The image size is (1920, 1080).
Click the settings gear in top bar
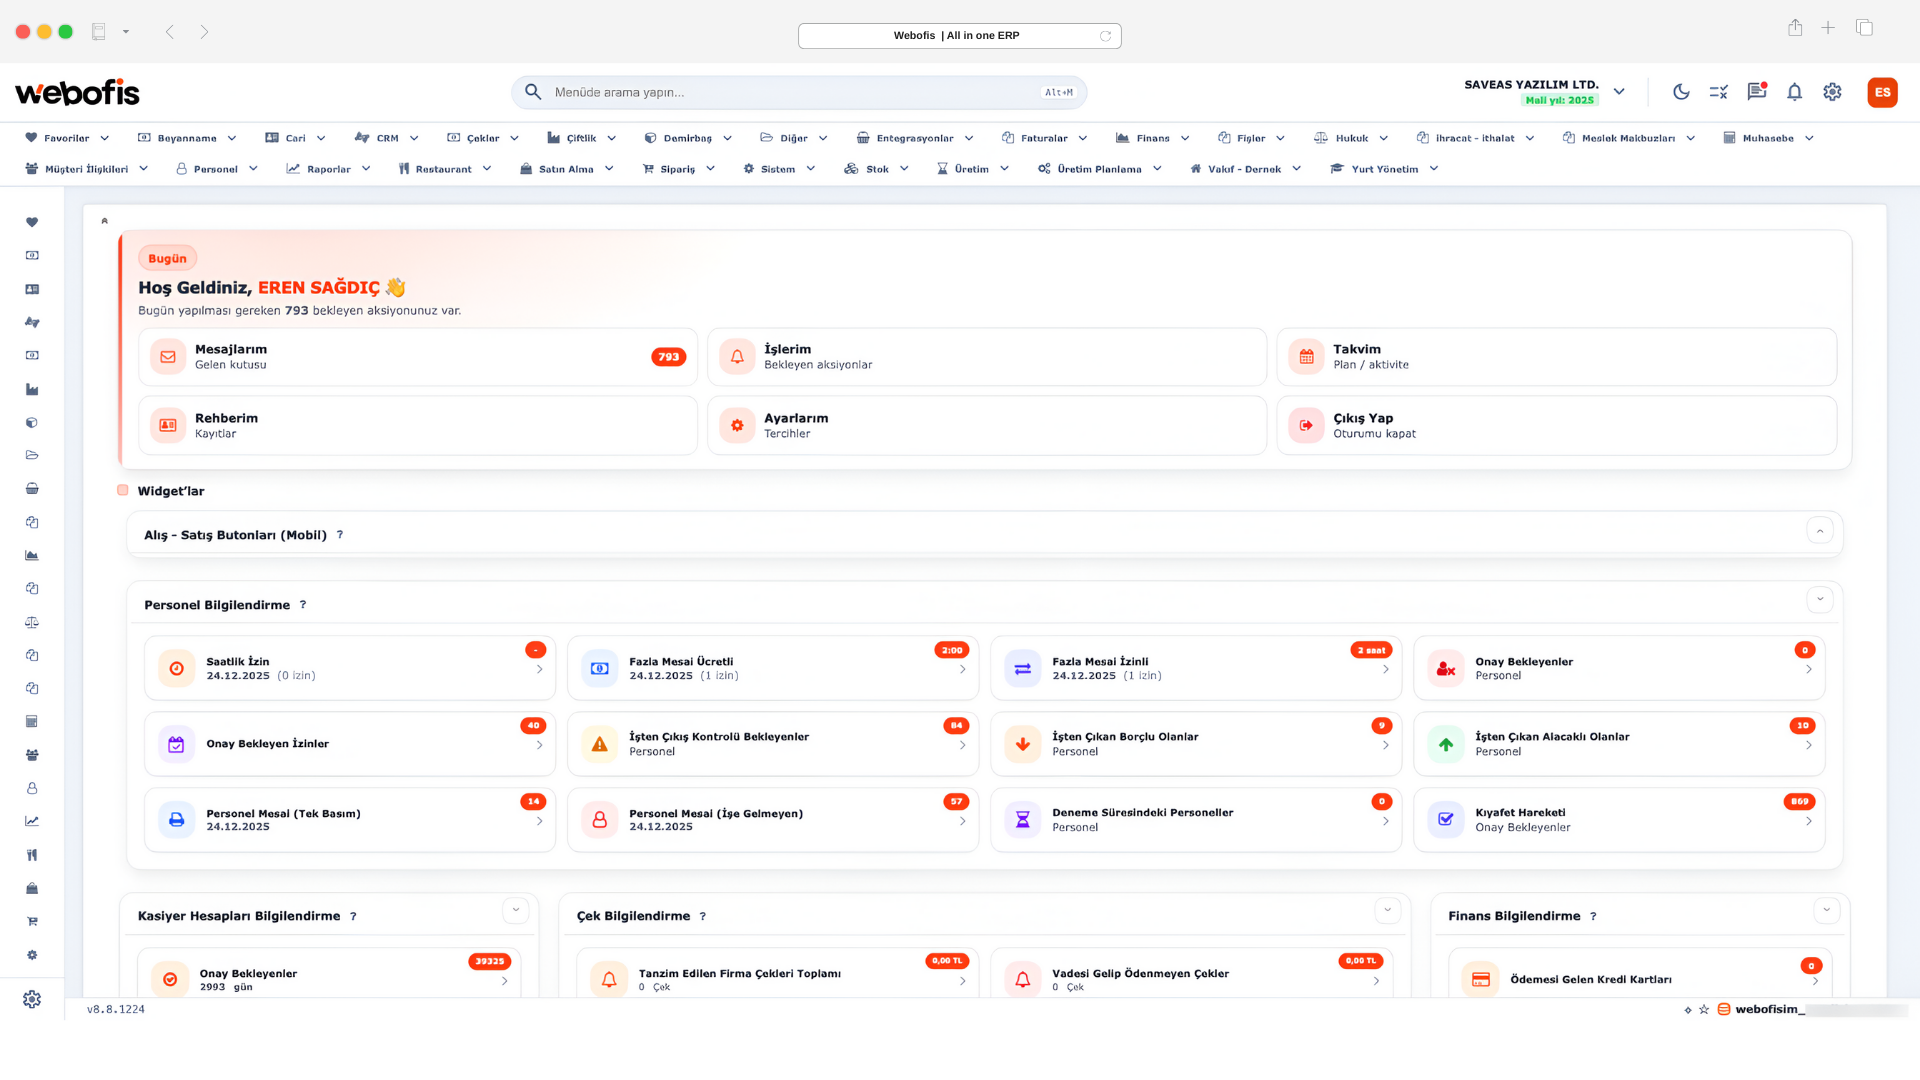click(1832, 92)
